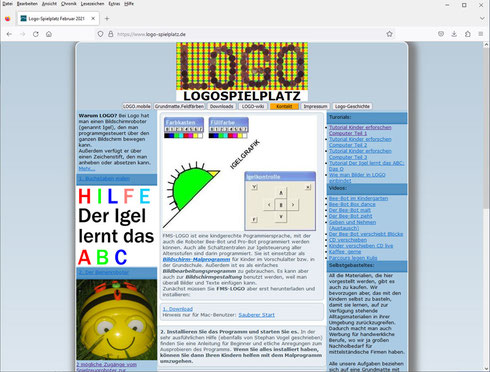490x372 pixels.
Task: Click the yellow Bee-Bot robot photo
Action: [117, 320]
